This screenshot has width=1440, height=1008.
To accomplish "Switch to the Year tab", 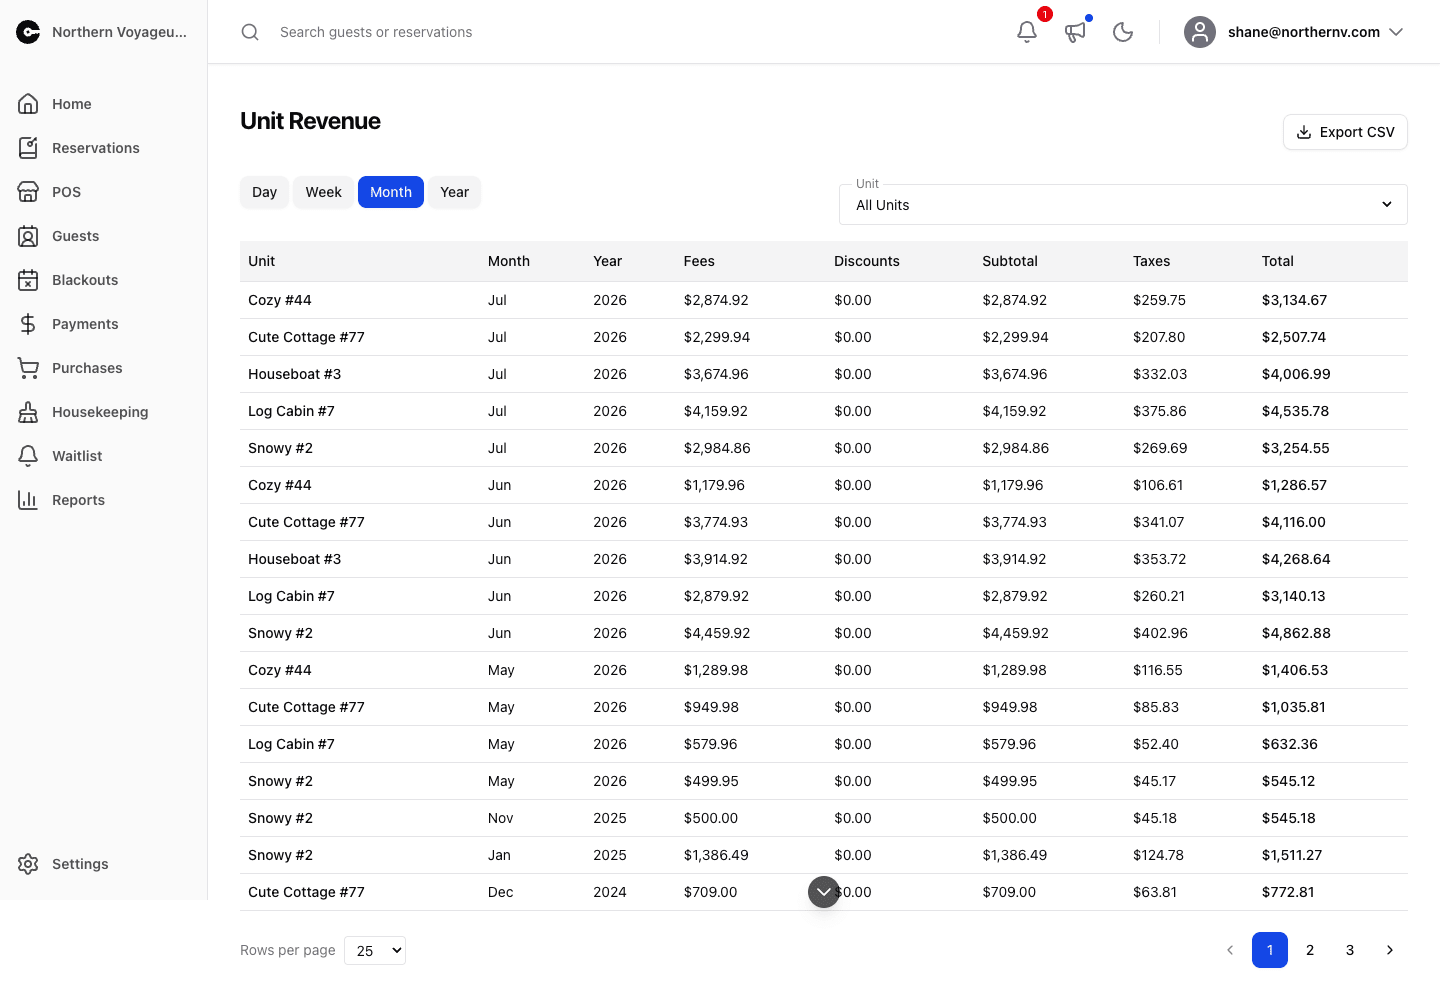I will (455, 192).
